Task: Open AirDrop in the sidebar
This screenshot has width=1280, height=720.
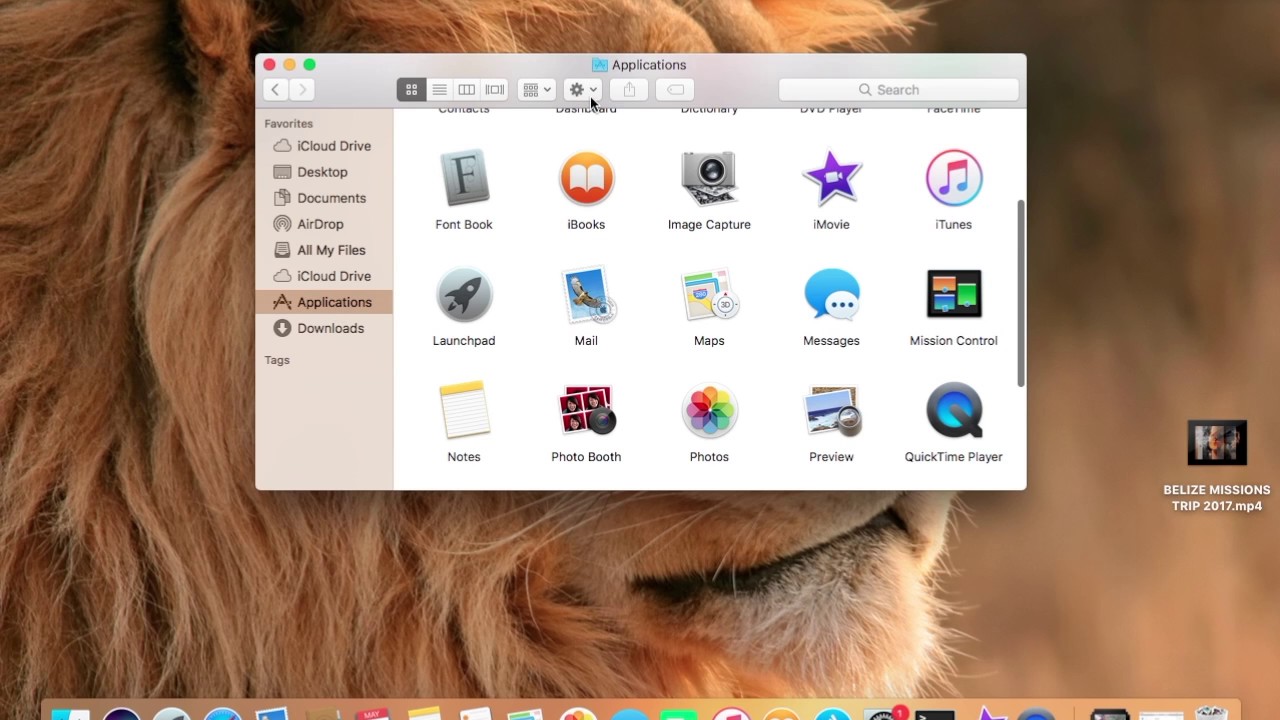Action: tap(324, 224)
